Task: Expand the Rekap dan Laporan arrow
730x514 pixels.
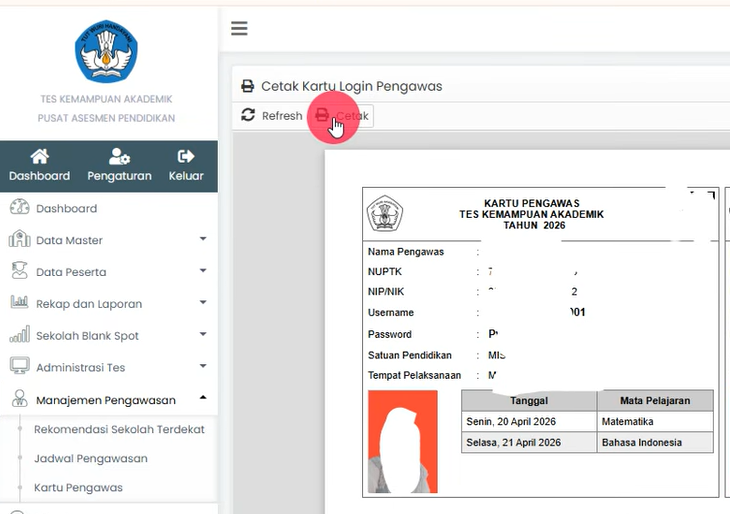Action: pyautogui.click(x=203, y=302)
